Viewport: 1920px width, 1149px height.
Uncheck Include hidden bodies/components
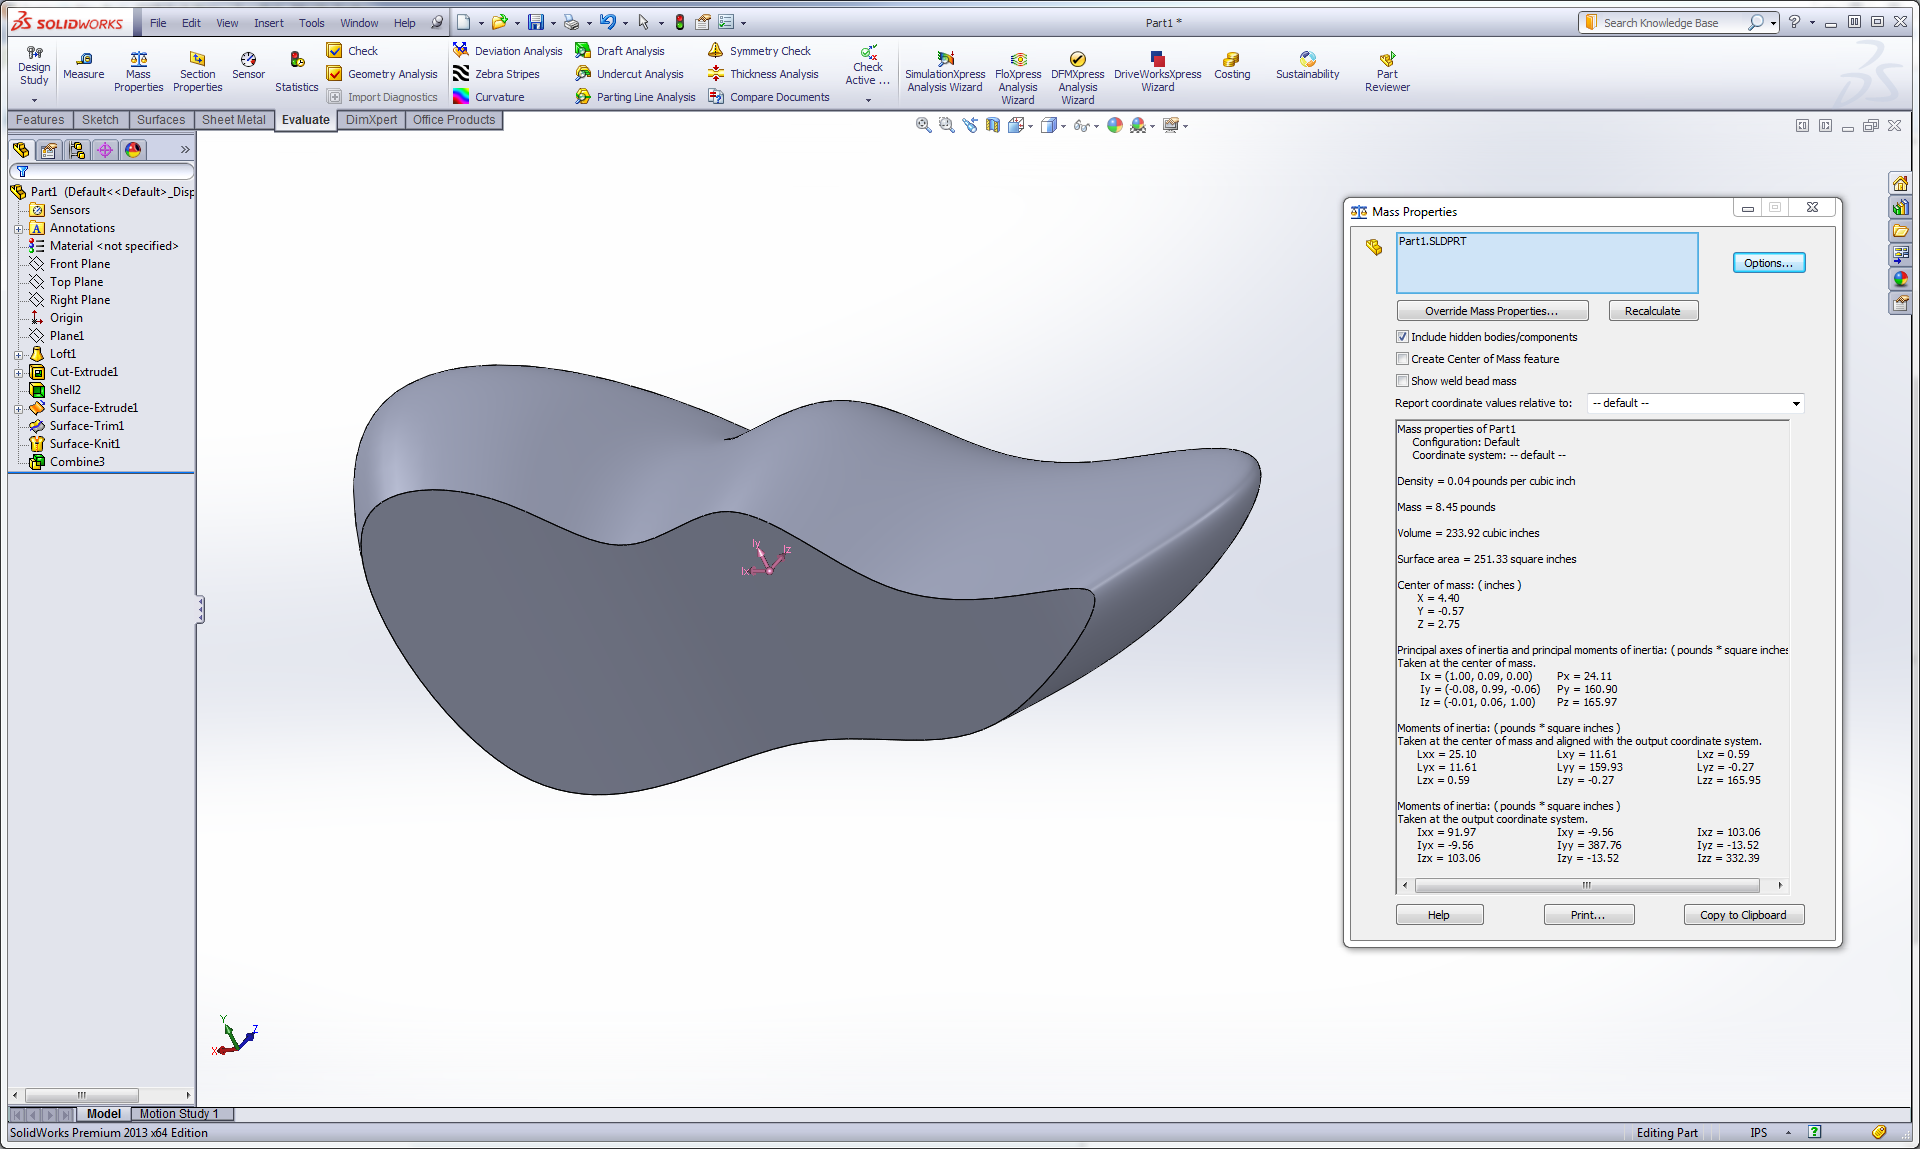pos(1402,337)
